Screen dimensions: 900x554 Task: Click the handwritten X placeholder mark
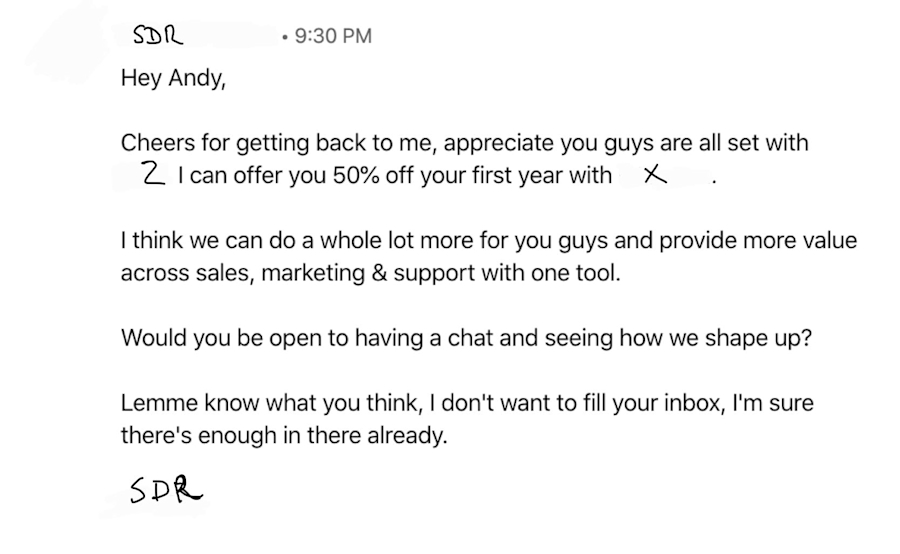click(x=655, y=175)
